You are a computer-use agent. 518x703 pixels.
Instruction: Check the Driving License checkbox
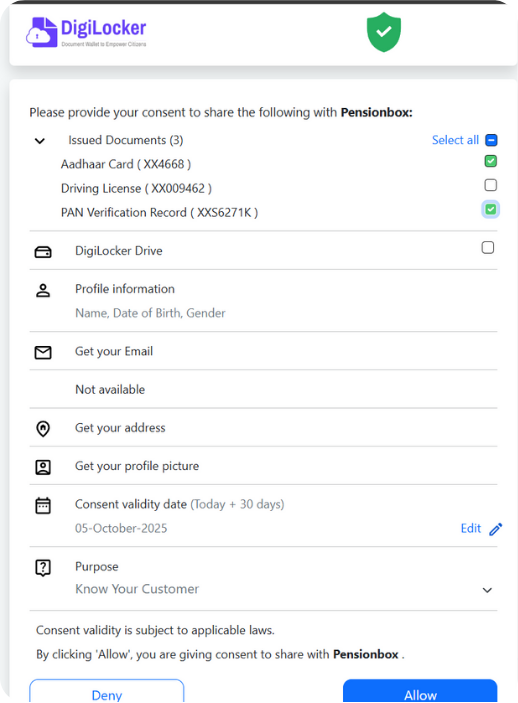[x=491, y=185]
